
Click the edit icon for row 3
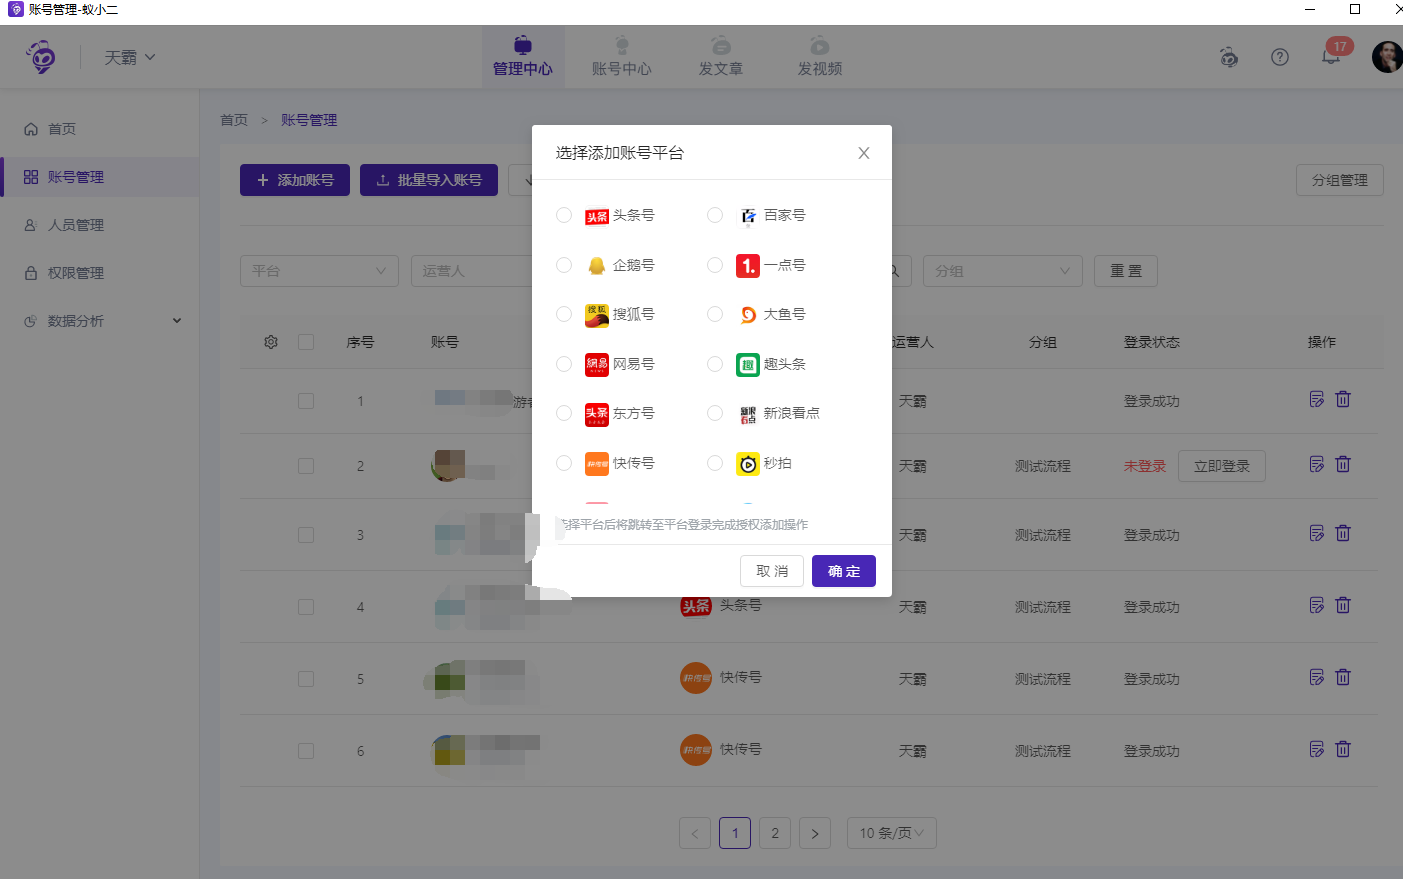1317,533
